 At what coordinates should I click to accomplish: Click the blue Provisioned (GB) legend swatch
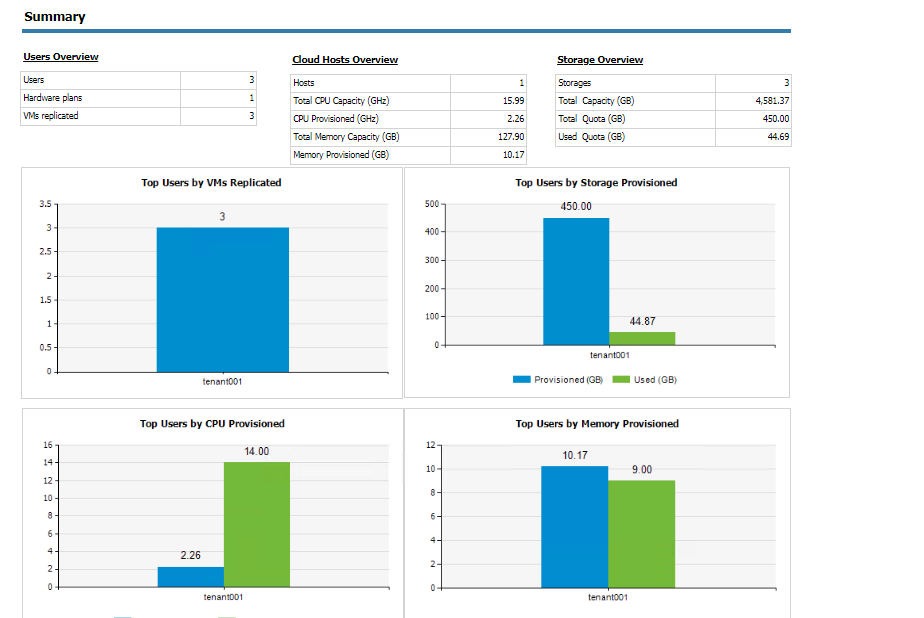[x=522, y=380]
